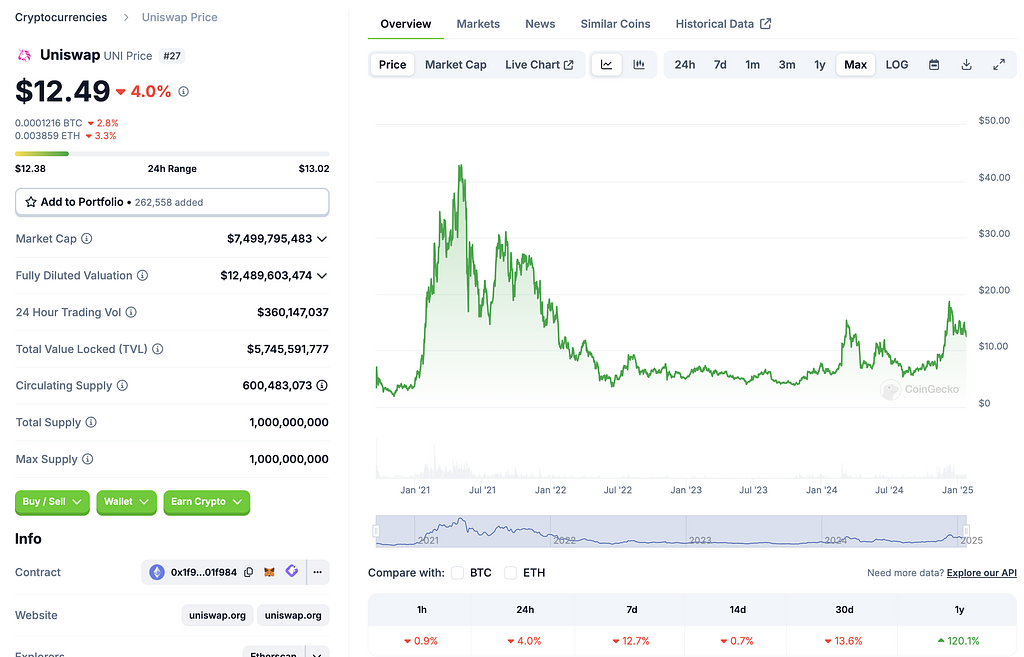Download the chart data
This screenshot has height=657, width=1024.
[x=966, y=65]
